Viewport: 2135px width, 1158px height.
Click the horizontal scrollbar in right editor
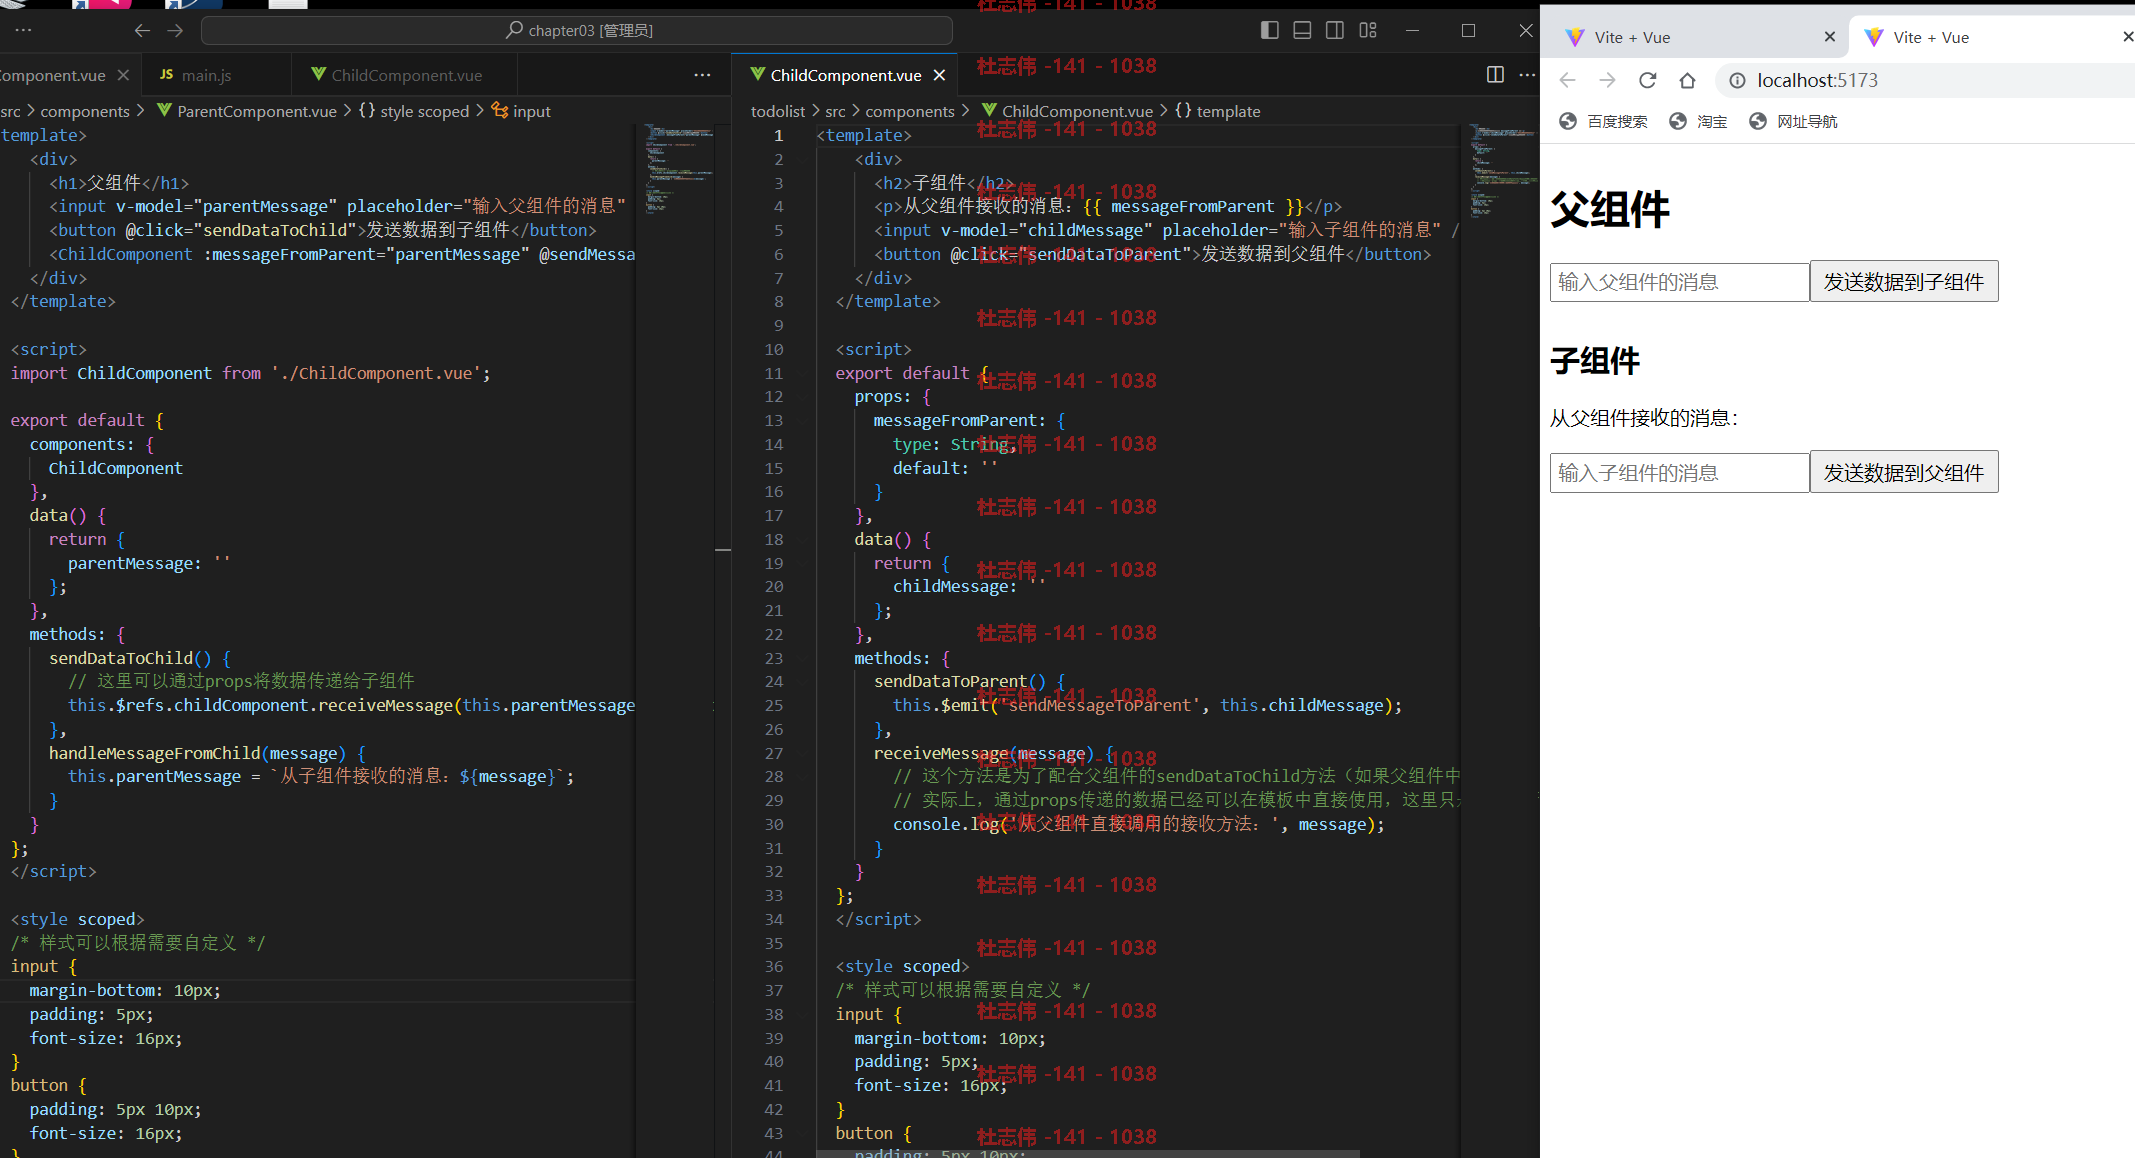(x=1088, y=1153)
